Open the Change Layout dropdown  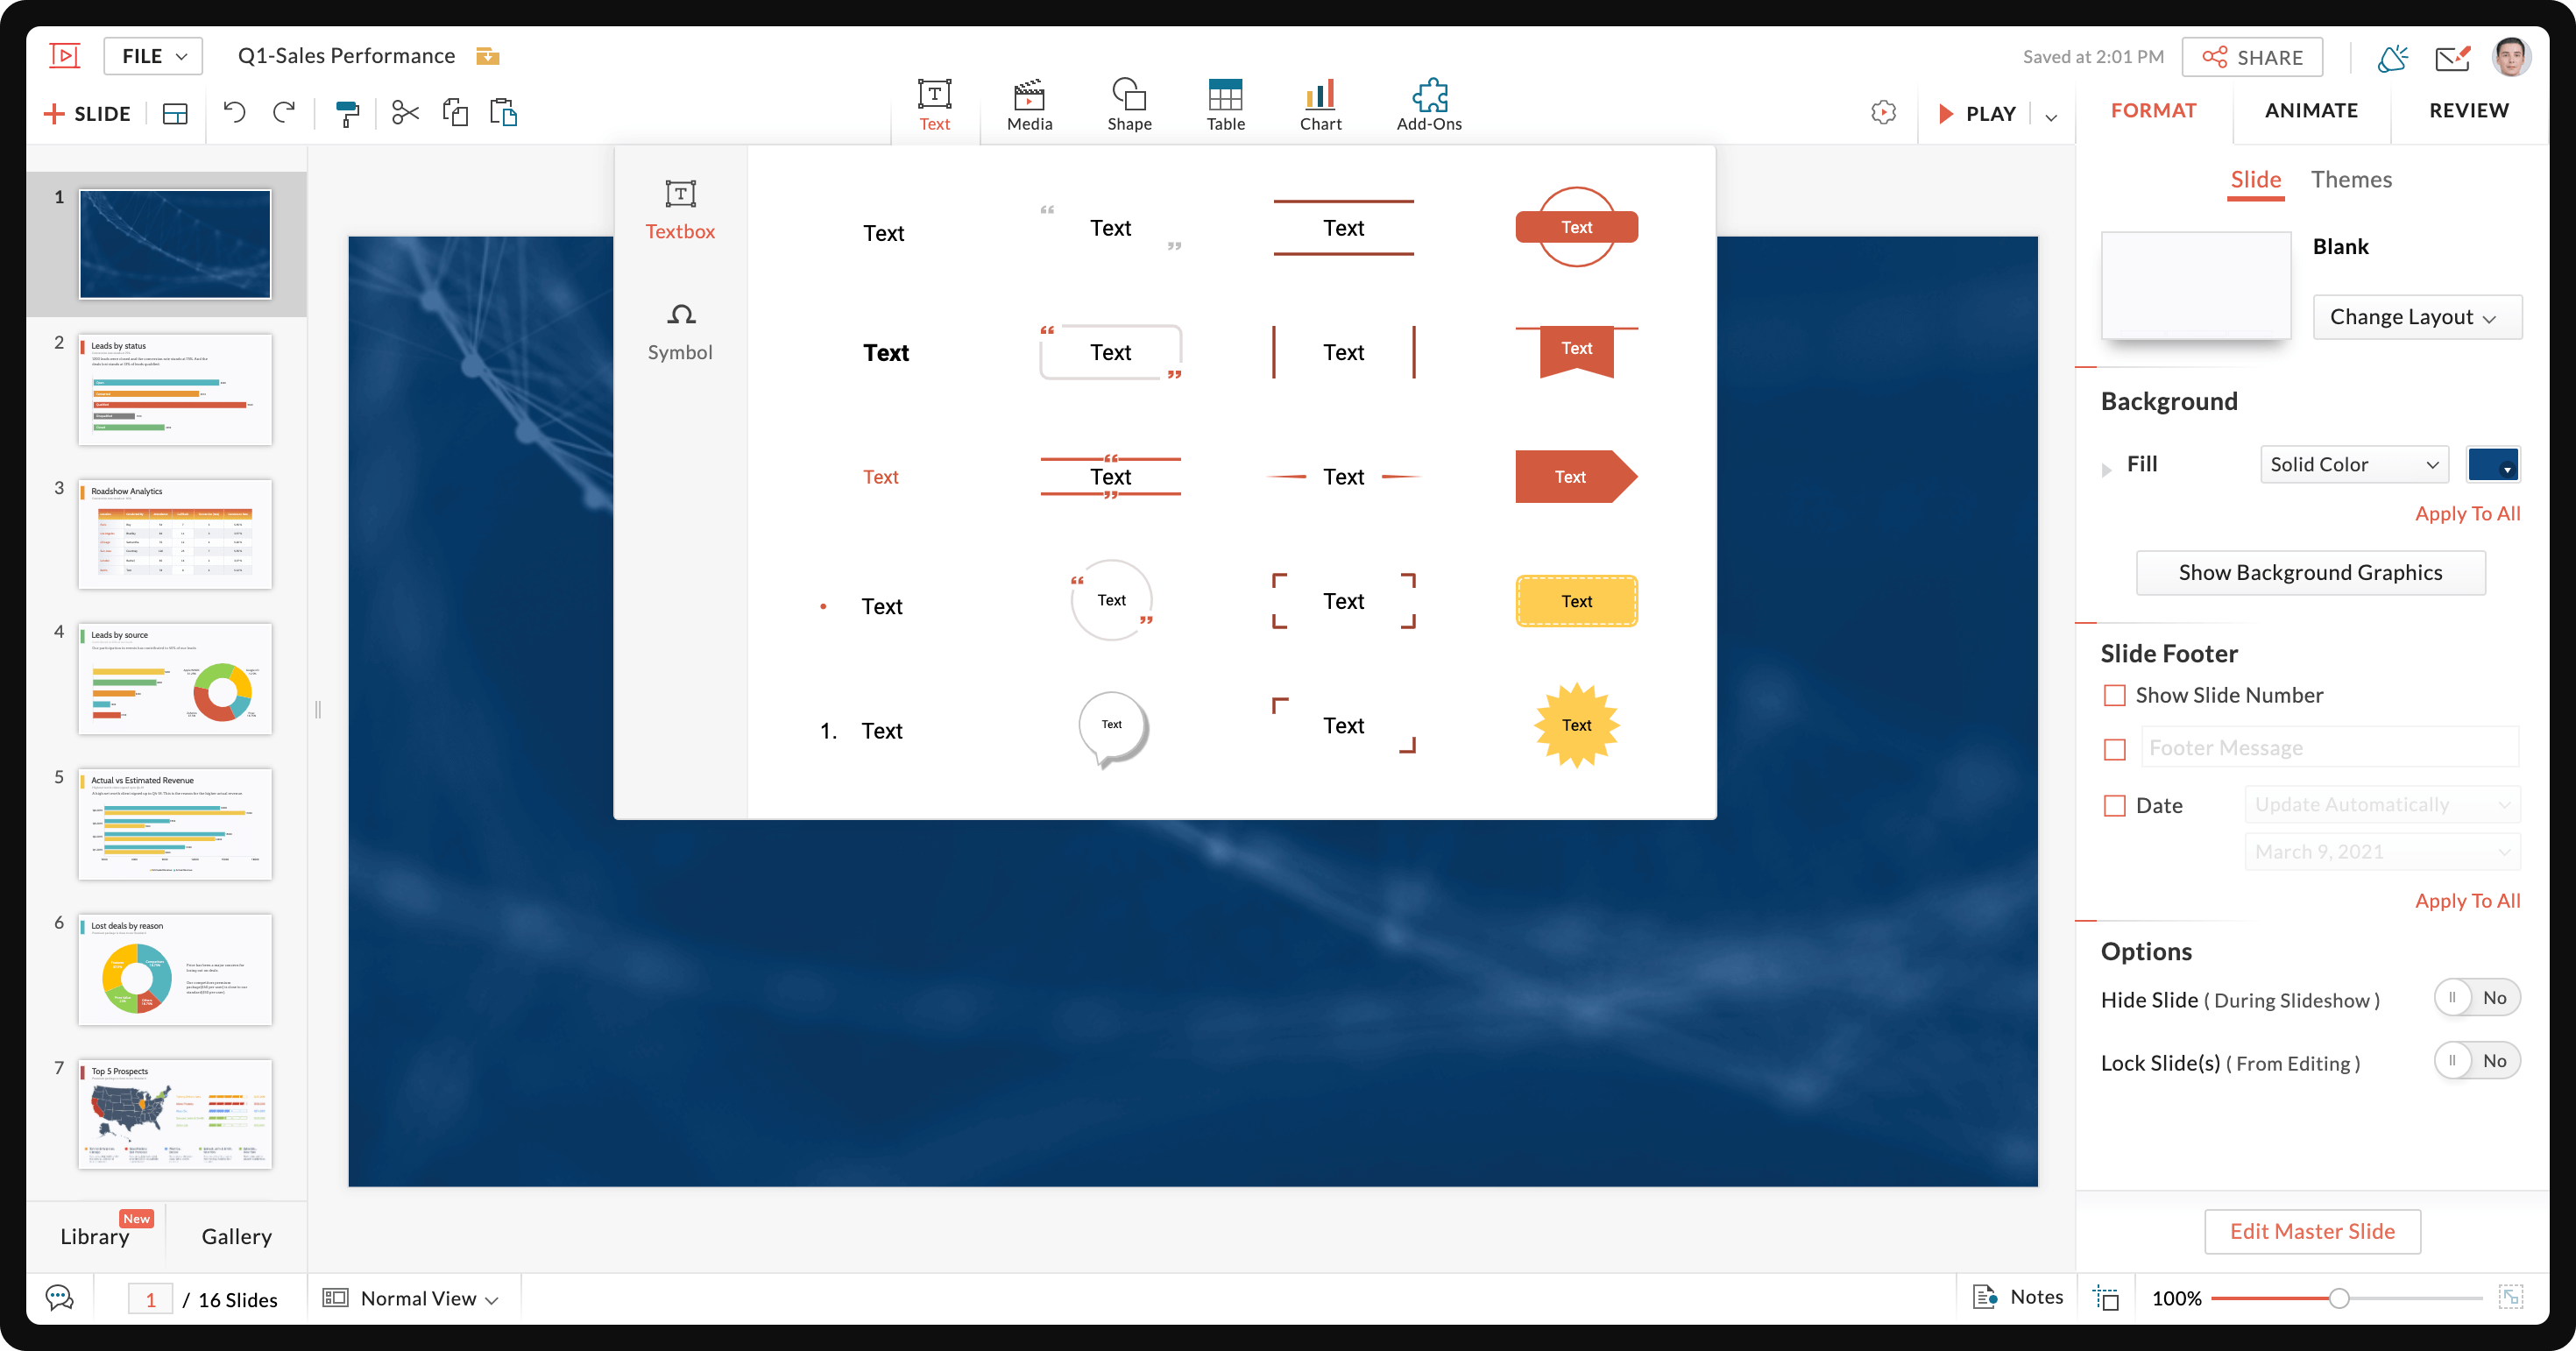(x=2417, y=316)
